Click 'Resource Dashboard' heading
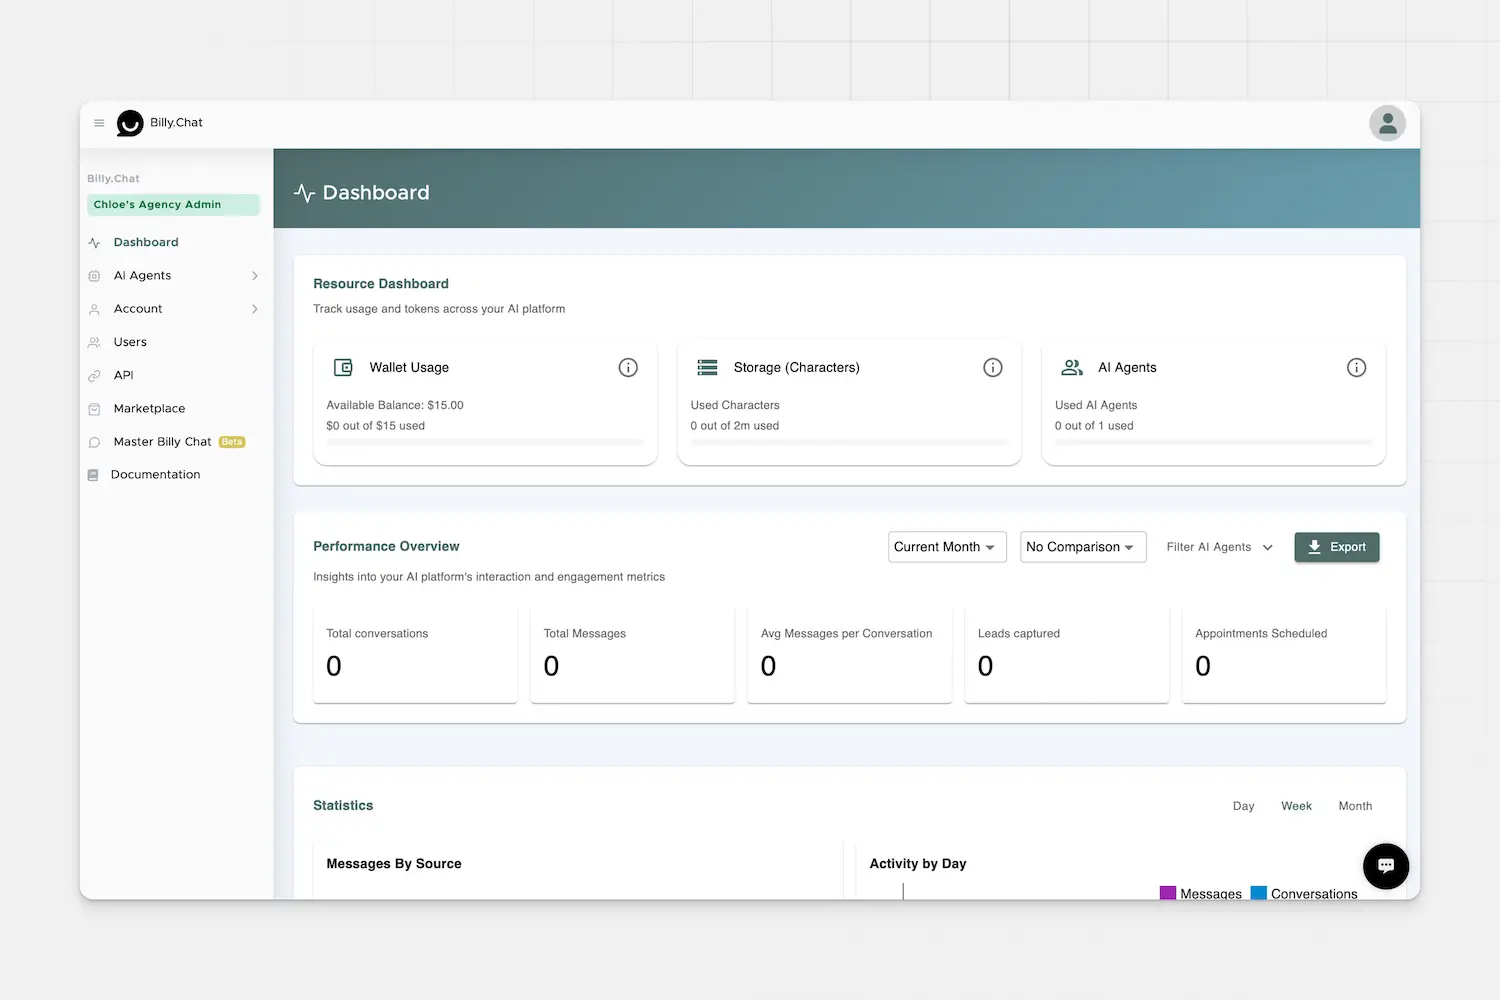 tap(381, 284)
